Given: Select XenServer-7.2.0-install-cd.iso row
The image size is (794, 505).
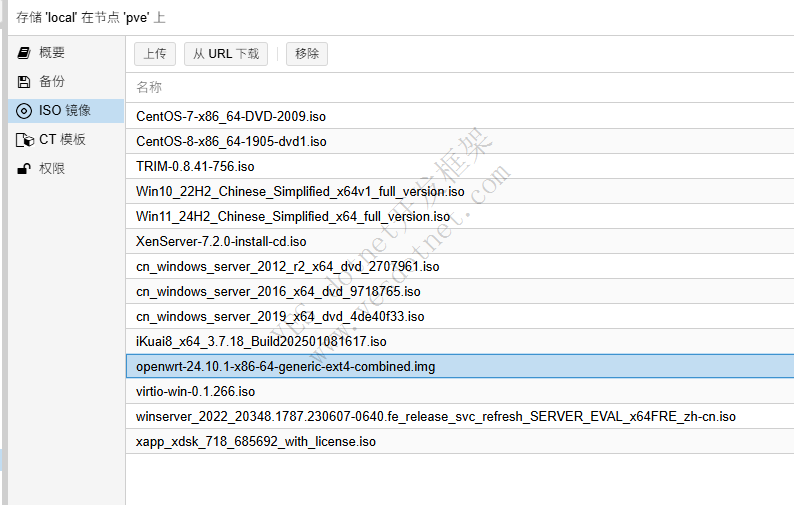Looking at the screenshot, I should pyautogui.click(x=460, y=241).
